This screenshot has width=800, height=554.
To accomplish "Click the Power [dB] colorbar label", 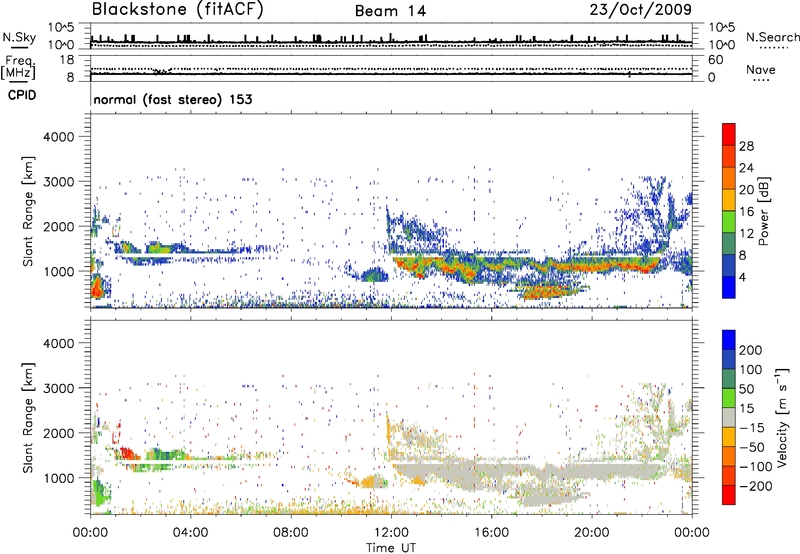I will point(763,212).
